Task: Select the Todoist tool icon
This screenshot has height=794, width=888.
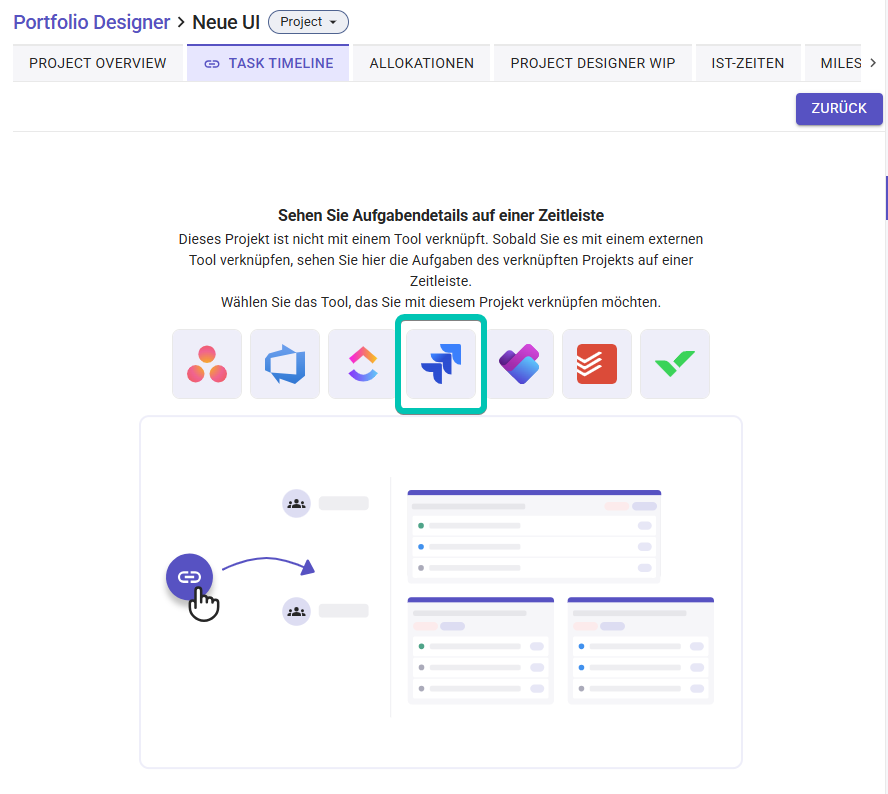Action: pos(597,364)
